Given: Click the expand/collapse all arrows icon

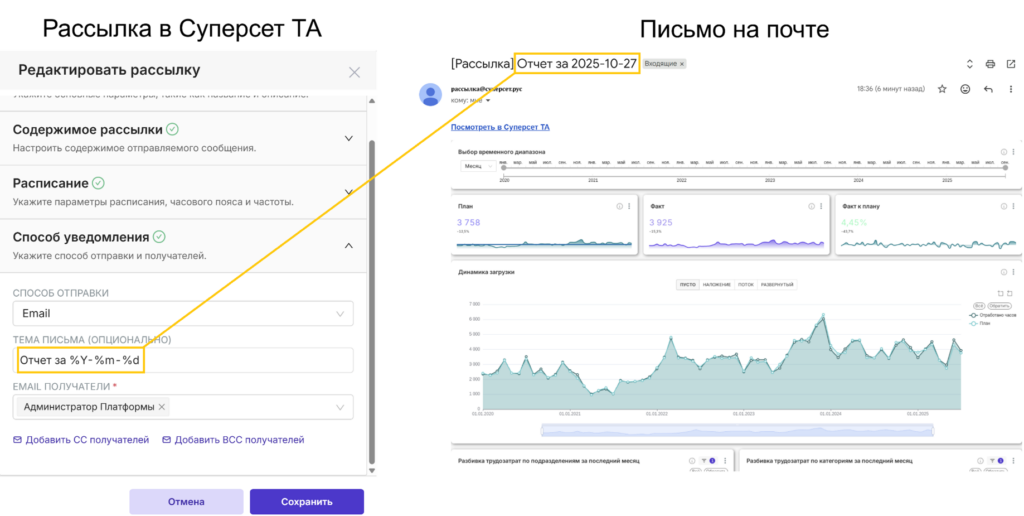Looking at the screenshot, I should point(970,64).
